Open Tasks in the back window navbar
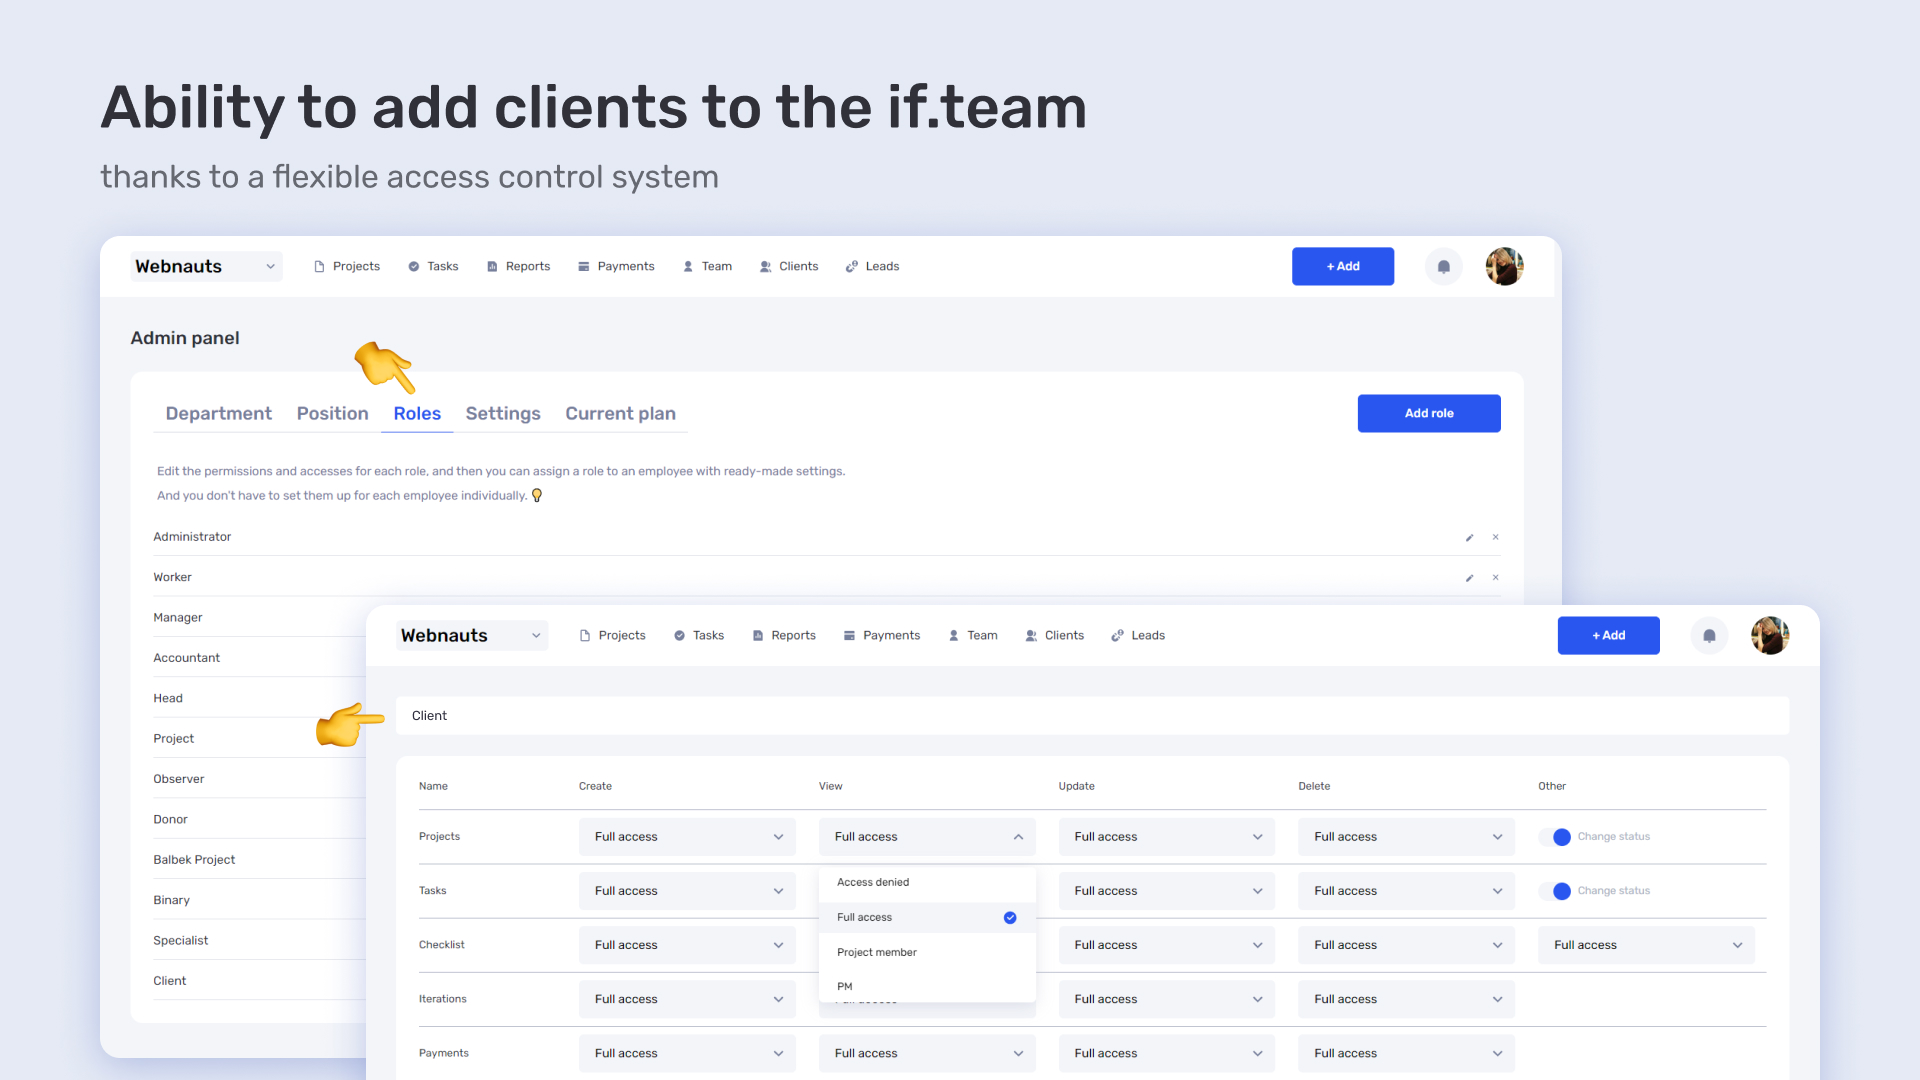The image size is (1920, 1080). pyautogui.click(x=433, y=266)
